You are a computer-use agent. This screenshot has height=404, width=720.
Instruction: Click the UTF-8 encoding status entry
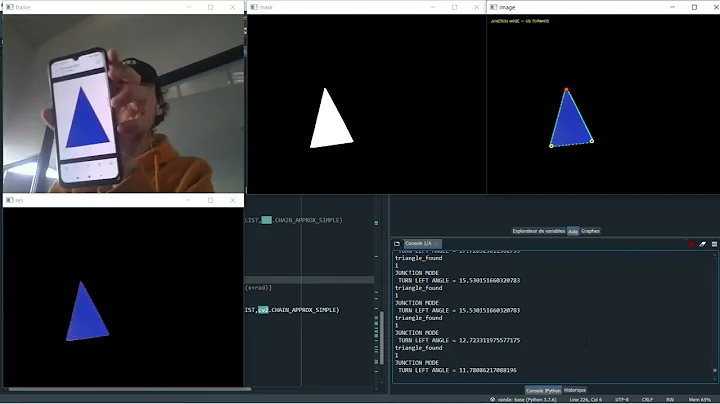pos(622,399)
